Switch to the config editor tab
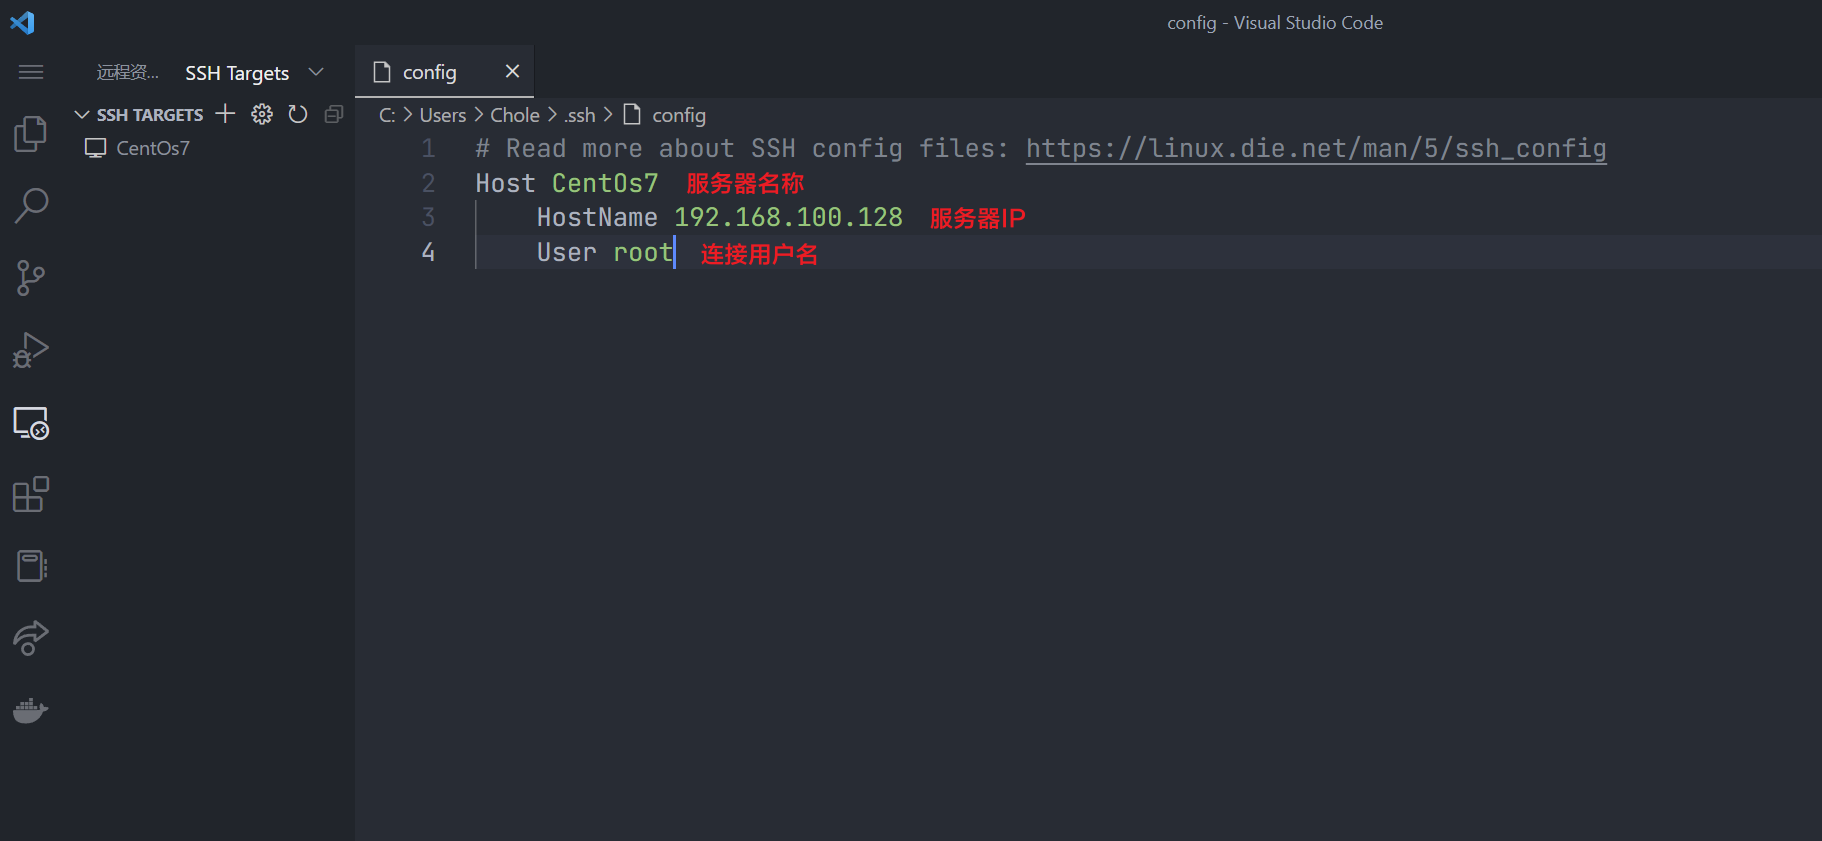This screenshot has height=841, width=1822. coord(429,72)
